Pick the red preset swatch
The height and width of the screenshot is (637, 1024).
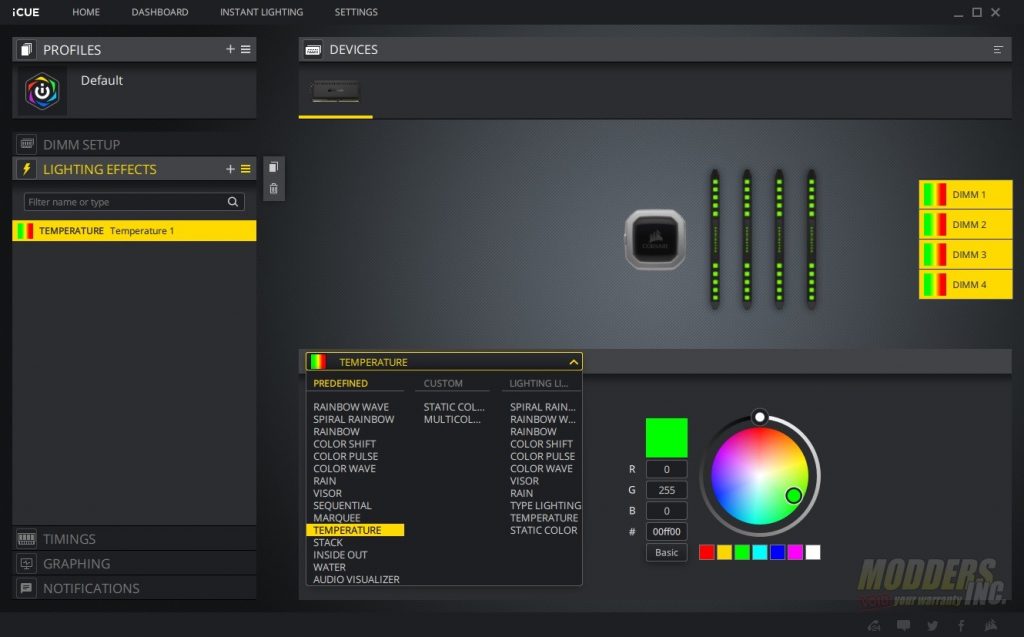tap(707, 552)
